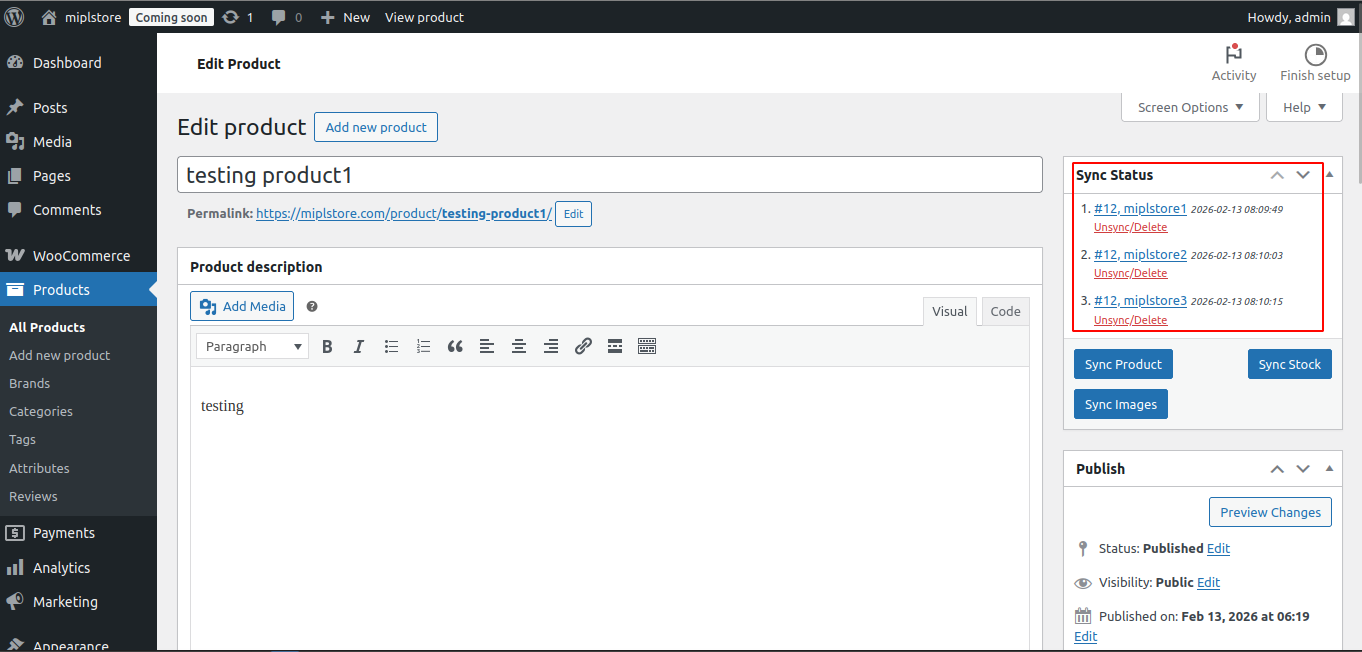Click the Finish setup icon
1362x652 pixels.
pyautogui.click(x=1315, y=55)
